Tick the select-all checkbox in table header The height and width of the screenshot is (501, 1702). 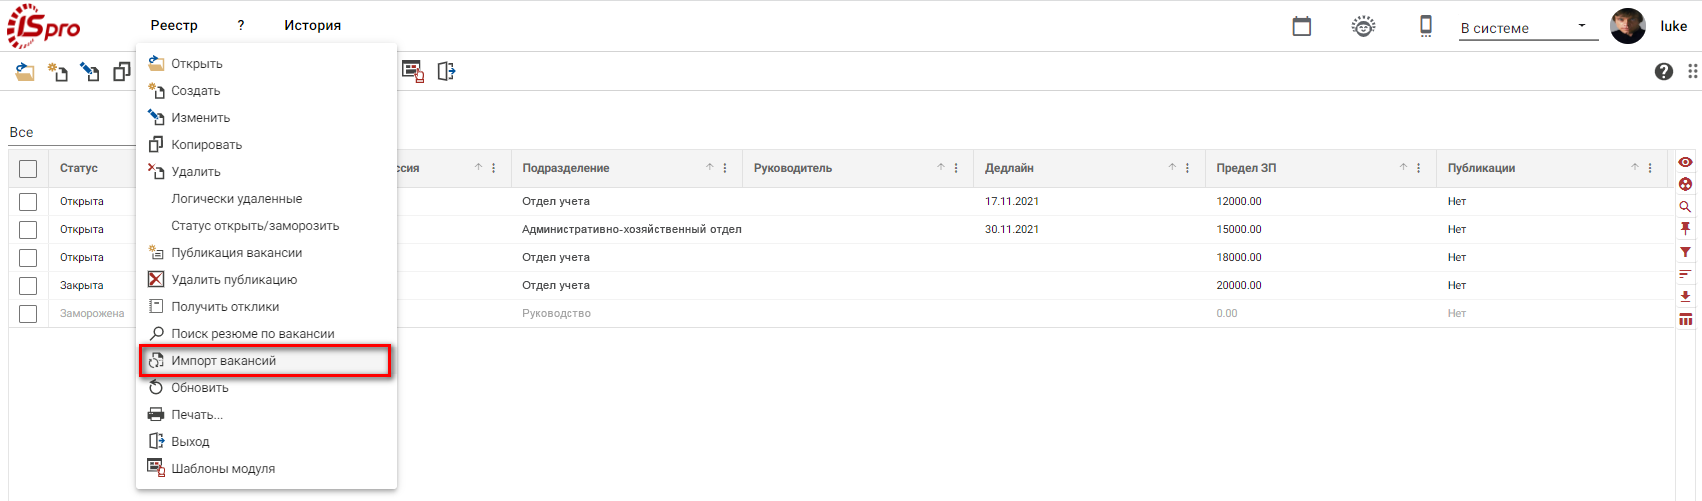pyautogui.click(x=28, y=169)
